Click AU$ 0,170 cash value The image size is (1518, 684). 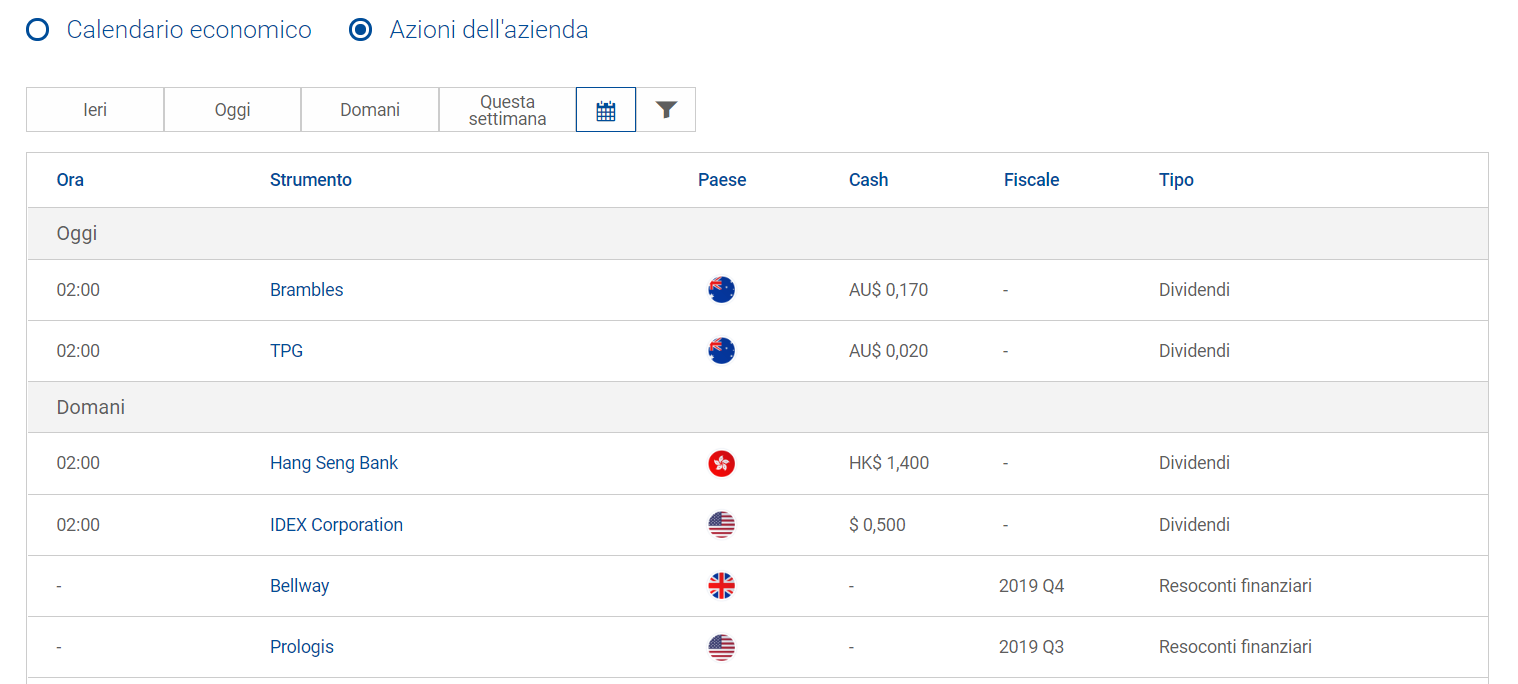[888, 290]
